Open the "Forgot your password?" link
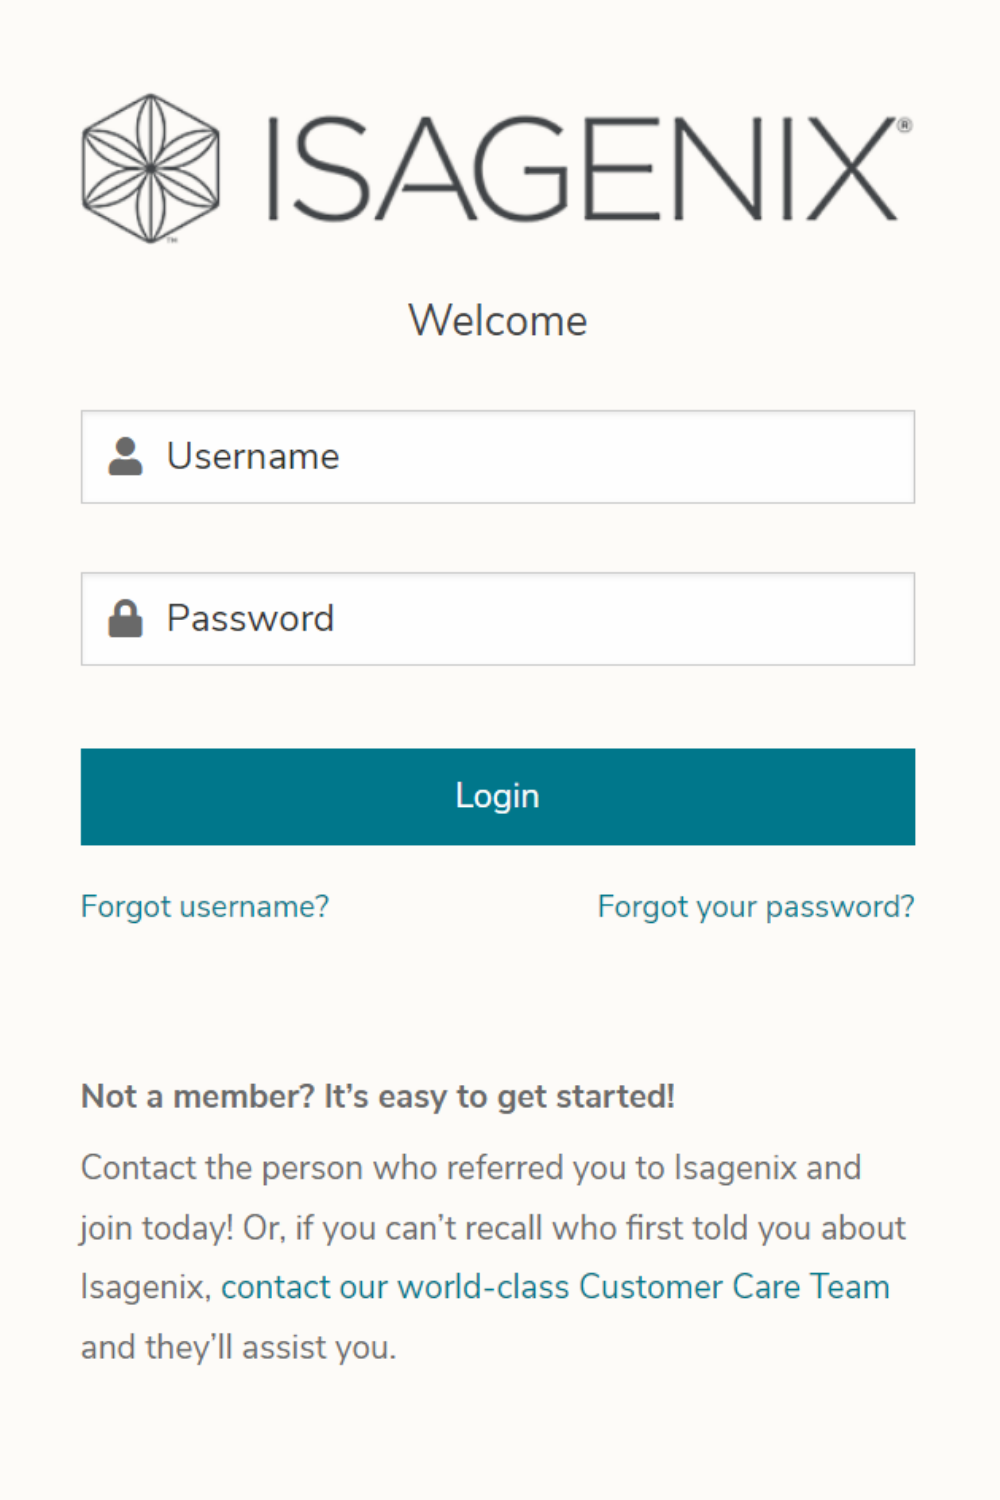Viewport: 1000px width, 1500px height. 756,906
